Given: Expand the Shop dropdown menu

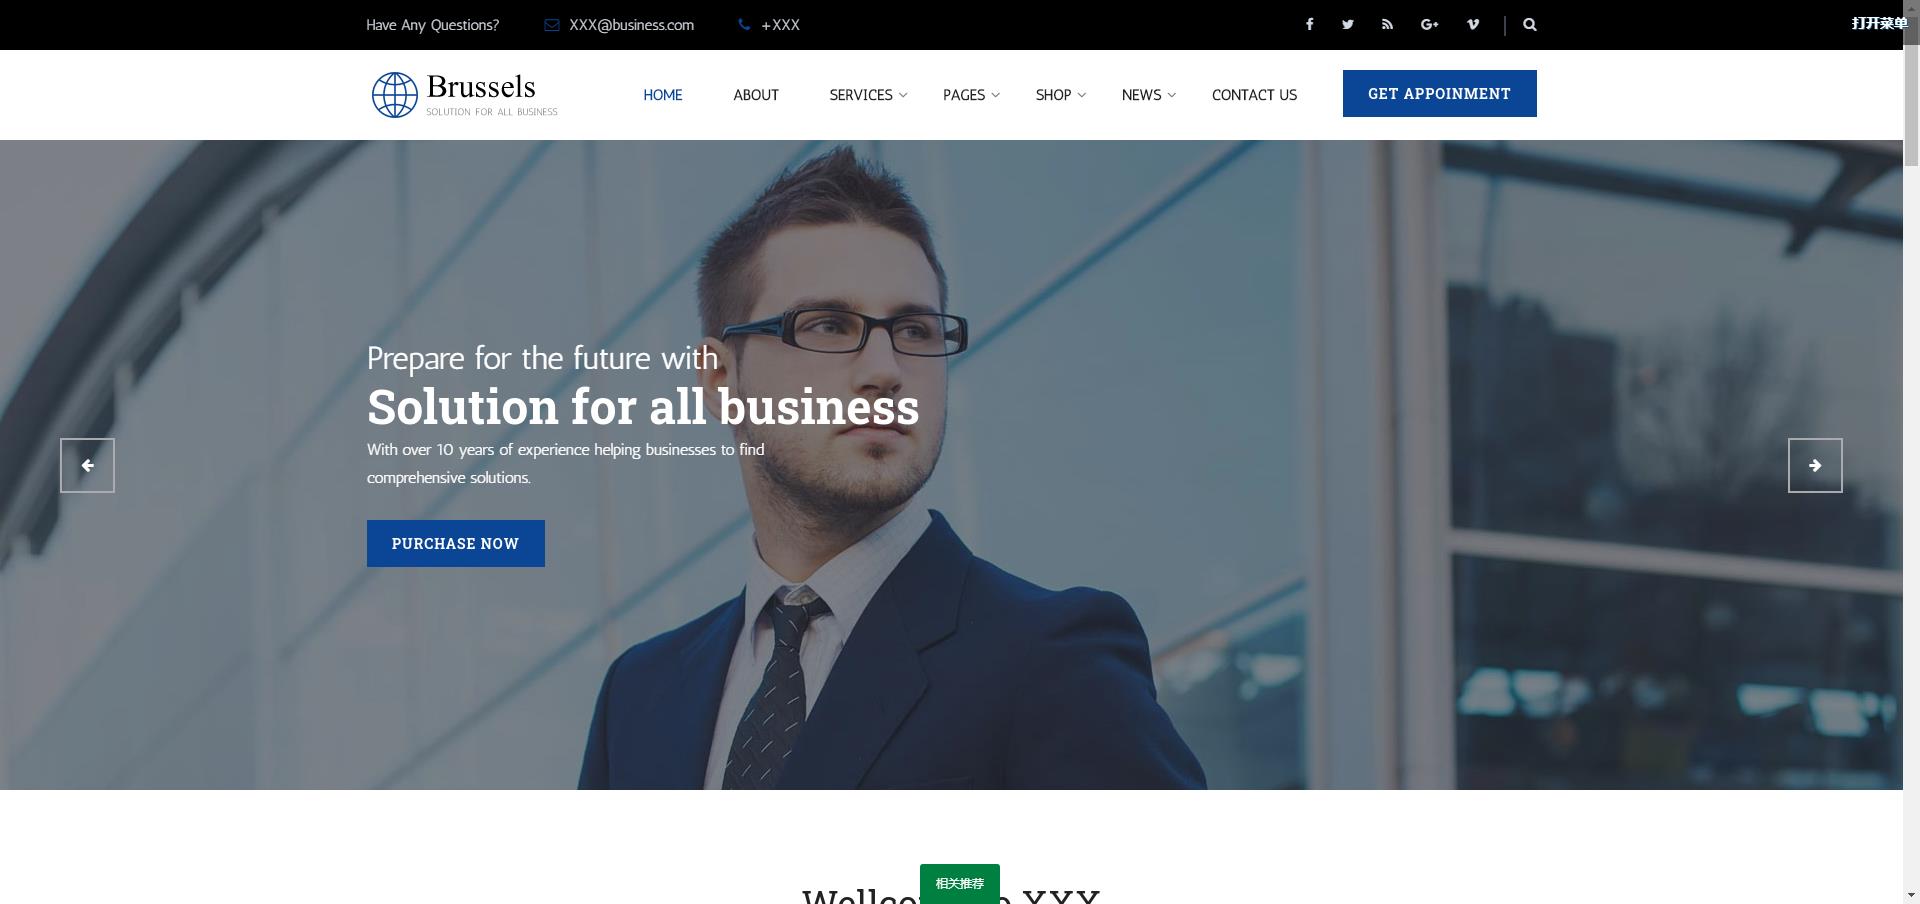Looking at the screenshot, I should coord(1060,94).
